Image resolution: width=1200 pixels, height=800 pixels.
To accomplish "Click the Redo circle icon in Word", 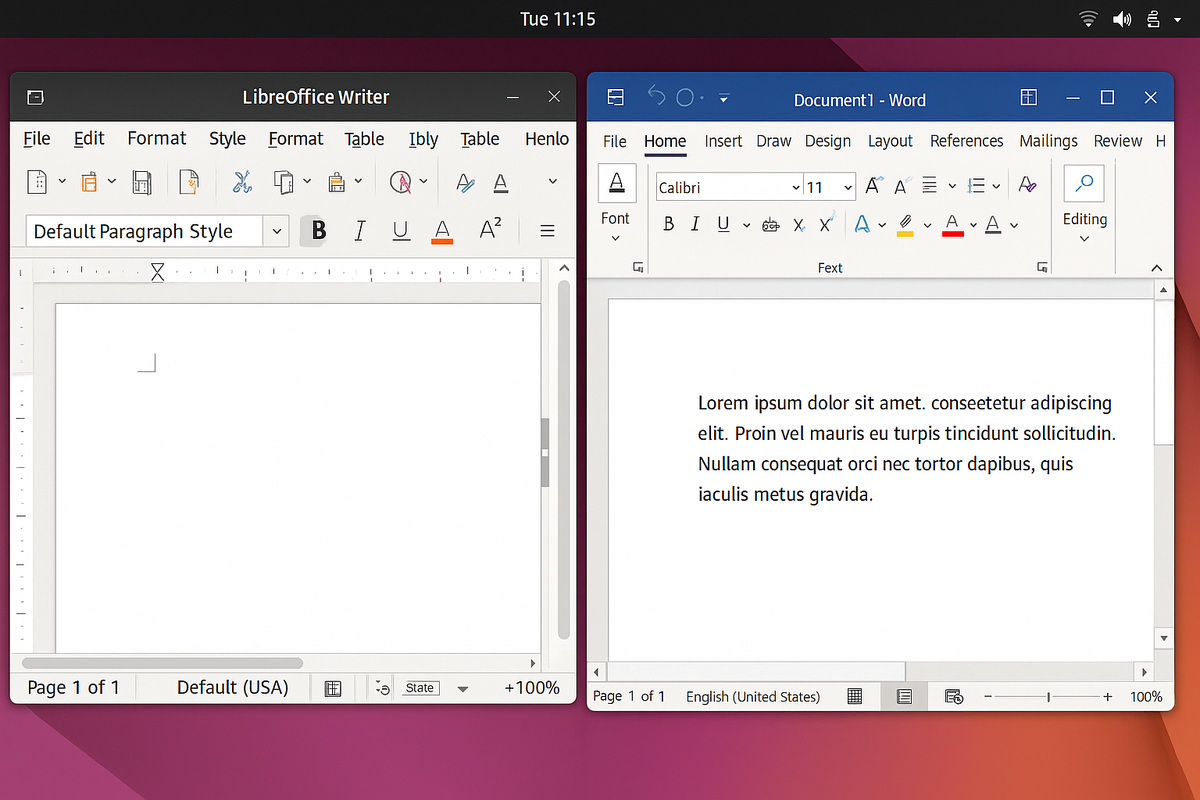I will [685, 97].
